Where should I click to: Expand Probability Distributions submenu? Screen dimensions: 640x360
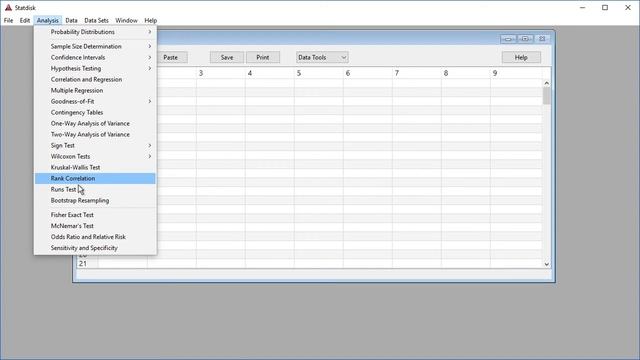[x=95, y=32]
